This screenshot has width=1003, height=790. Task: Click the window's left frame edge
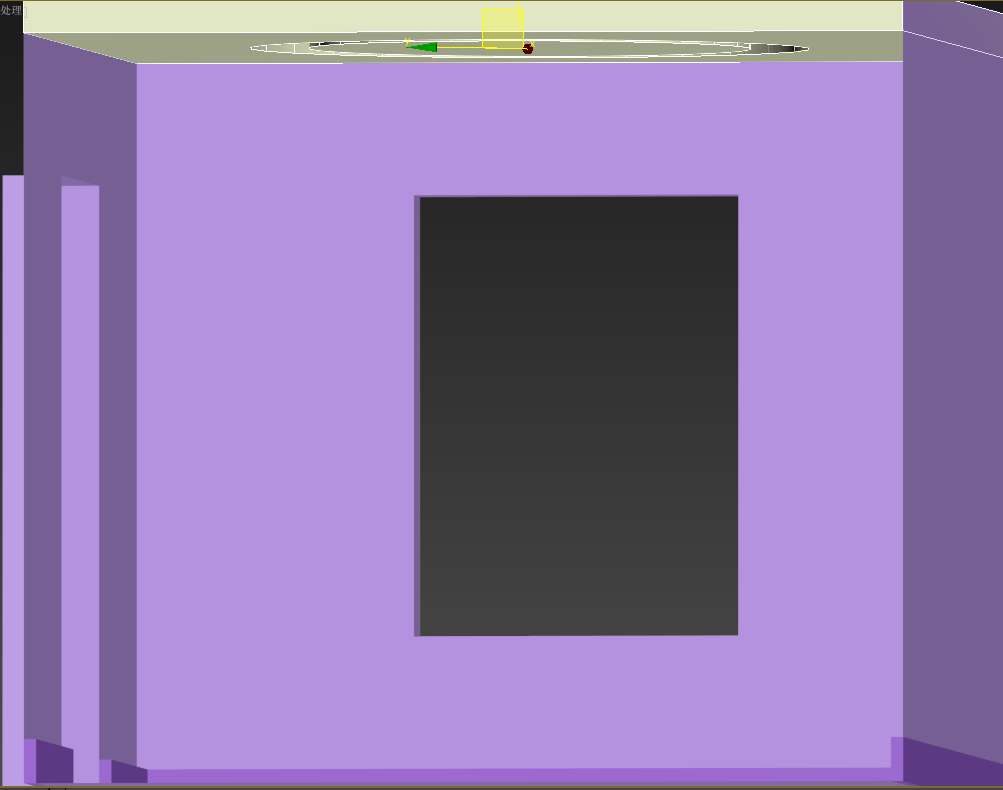click(417, 415)
